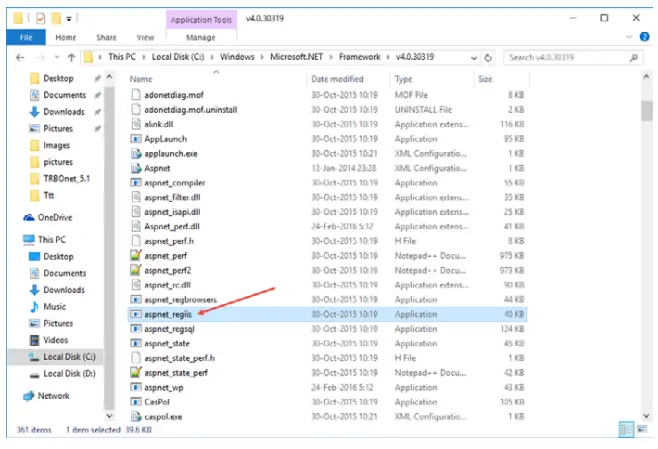
Task: Click Microsoft.NET in the address breadcrumb
Action: (x=296, y=57)
